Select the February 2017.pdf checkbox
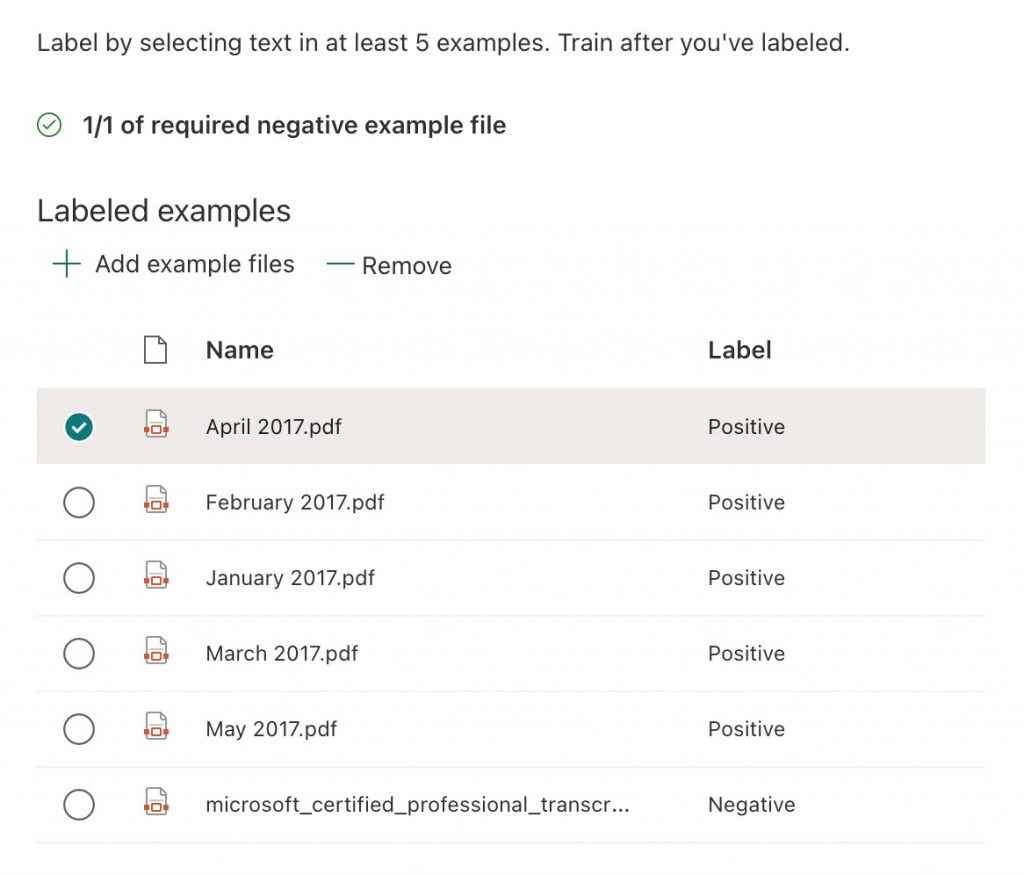The width and height of the screenshot is (1024, 875). [79, 502]
